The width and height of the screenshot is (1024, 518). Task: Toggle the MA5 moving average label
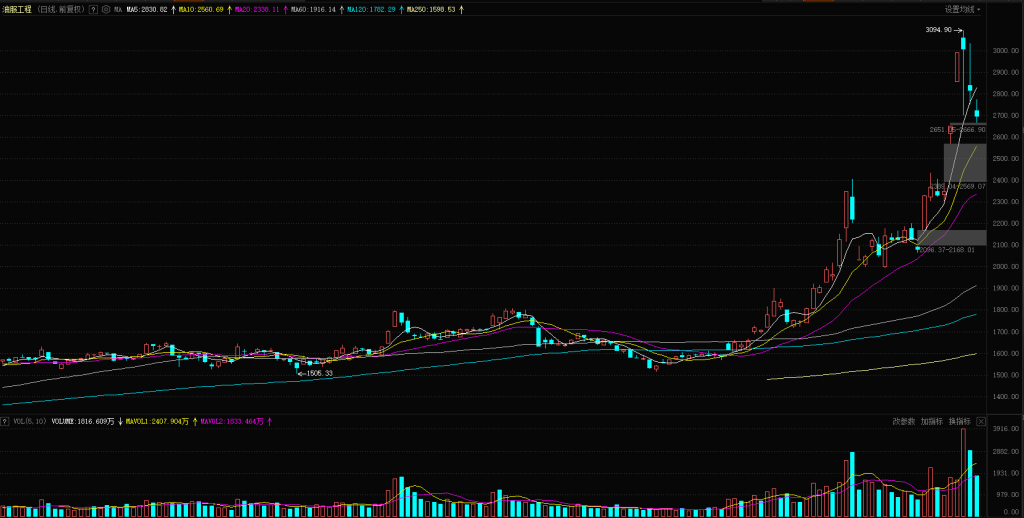[x=145, y=9]
